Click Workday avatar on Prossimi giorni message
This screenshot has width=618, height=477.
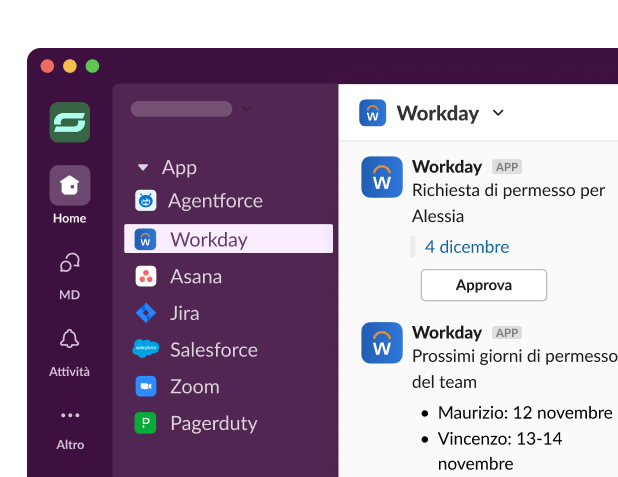tap(382, 343)
